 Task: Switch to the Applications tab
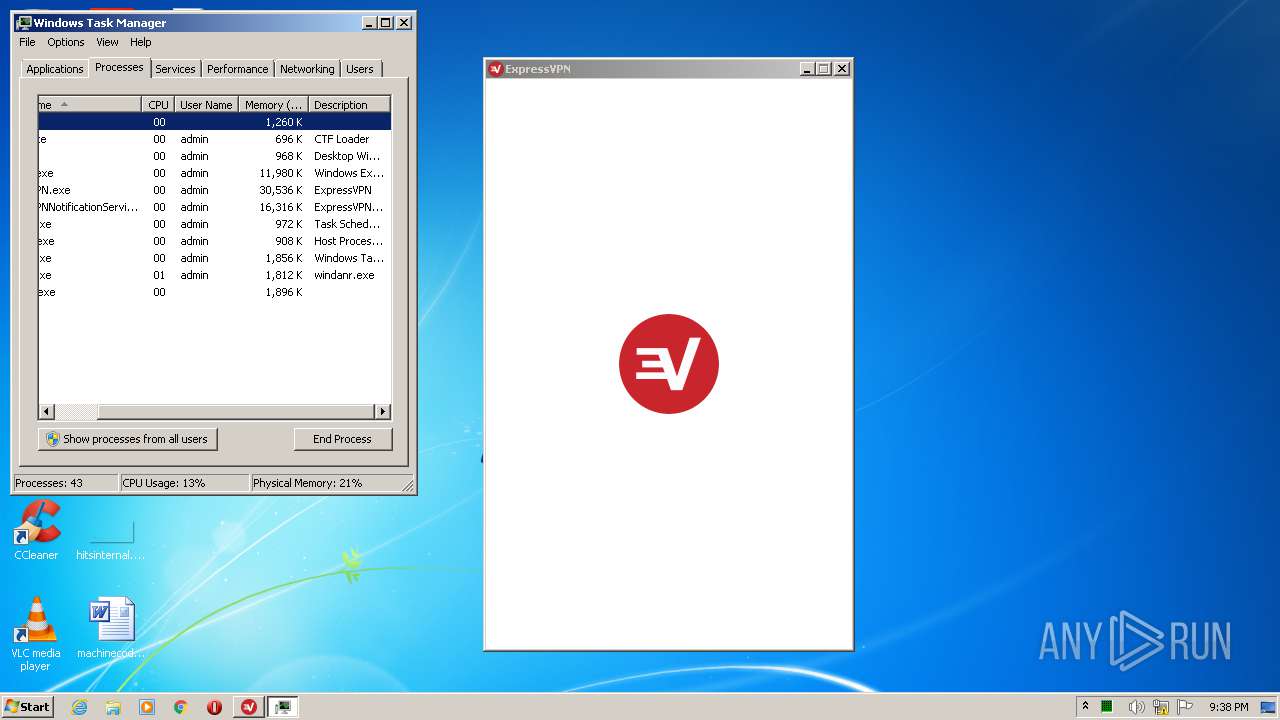(55, 69)
